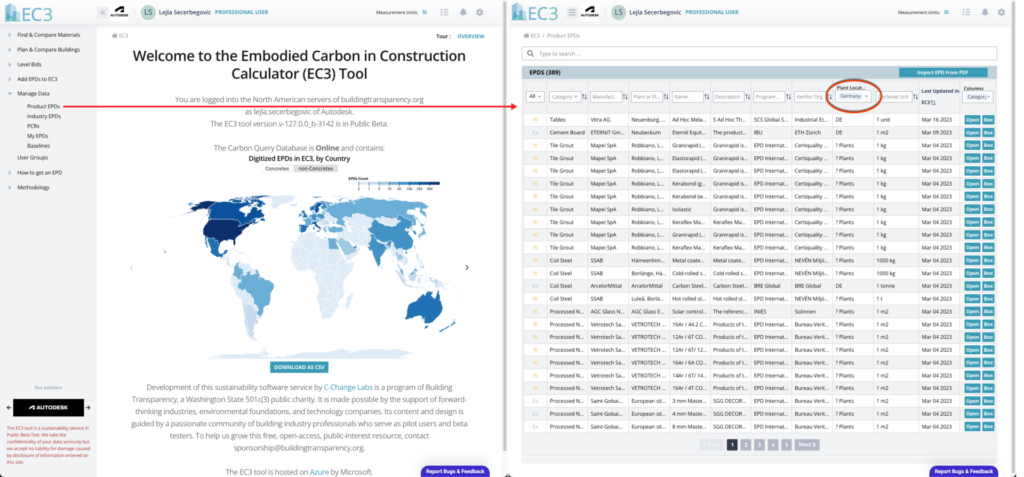
Task: Sort by Last Updated in EC3
Action: pos(935,103)
